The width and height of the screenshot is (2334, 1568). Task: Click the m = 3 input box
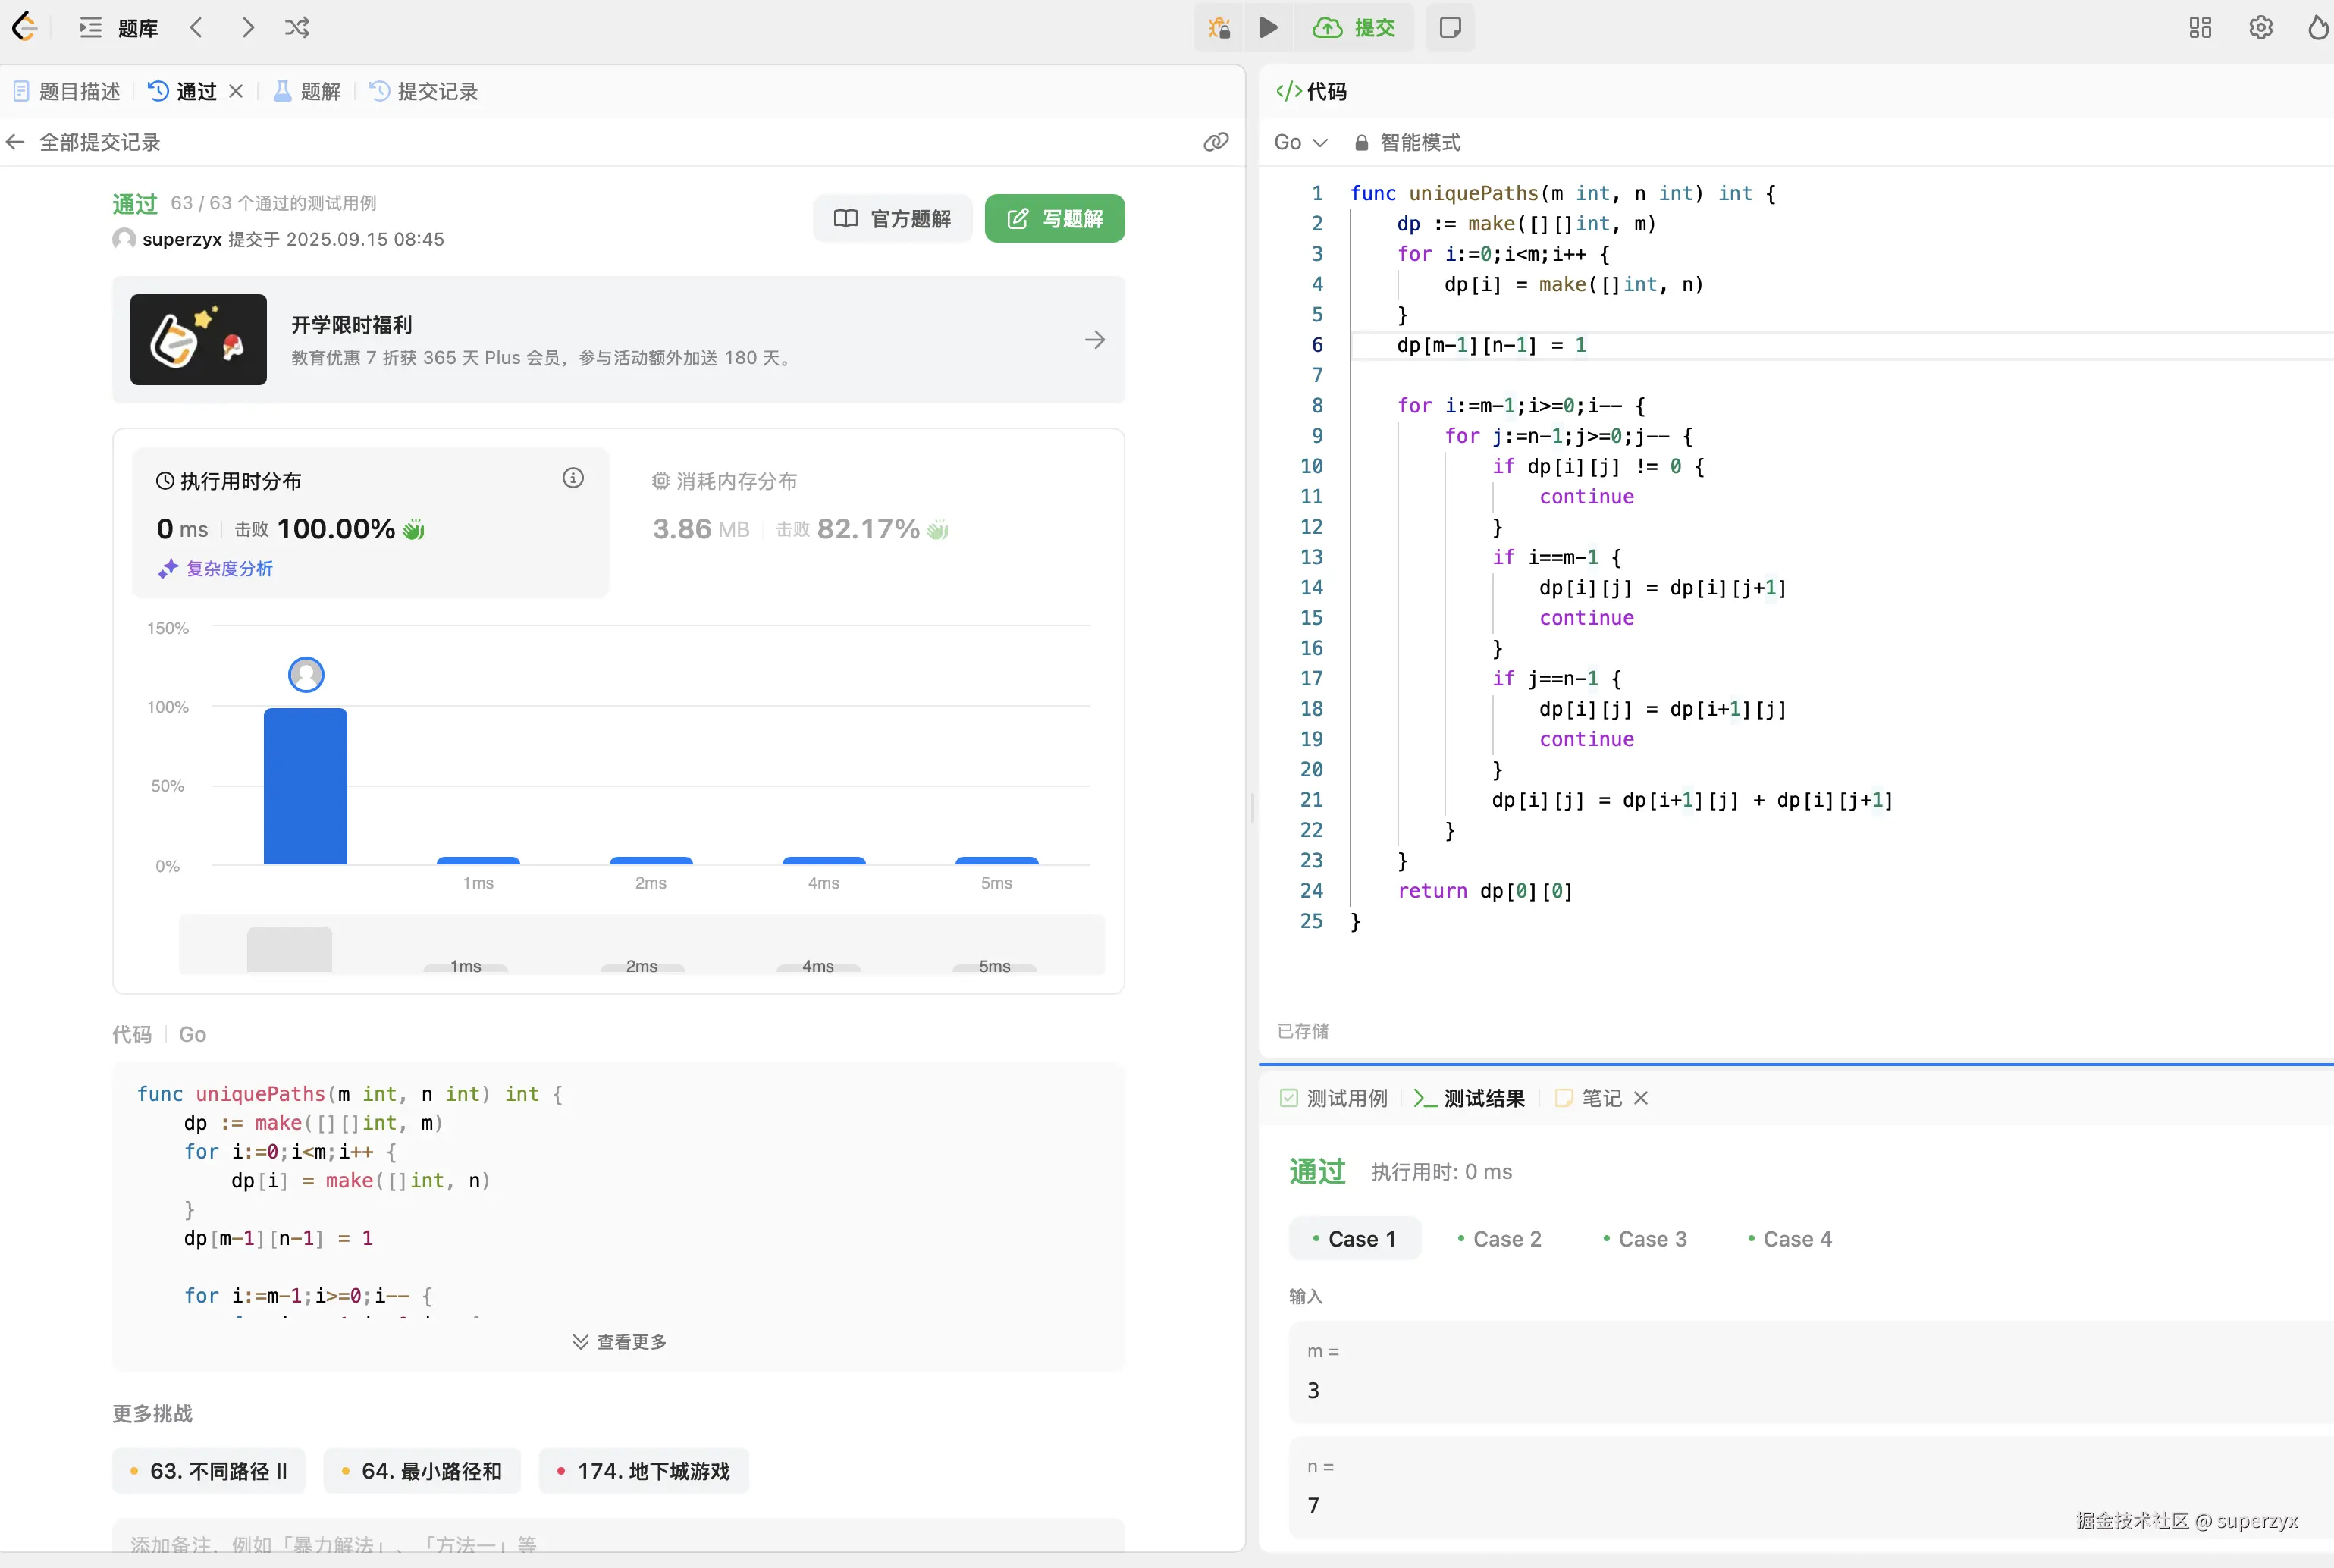1811,1372
